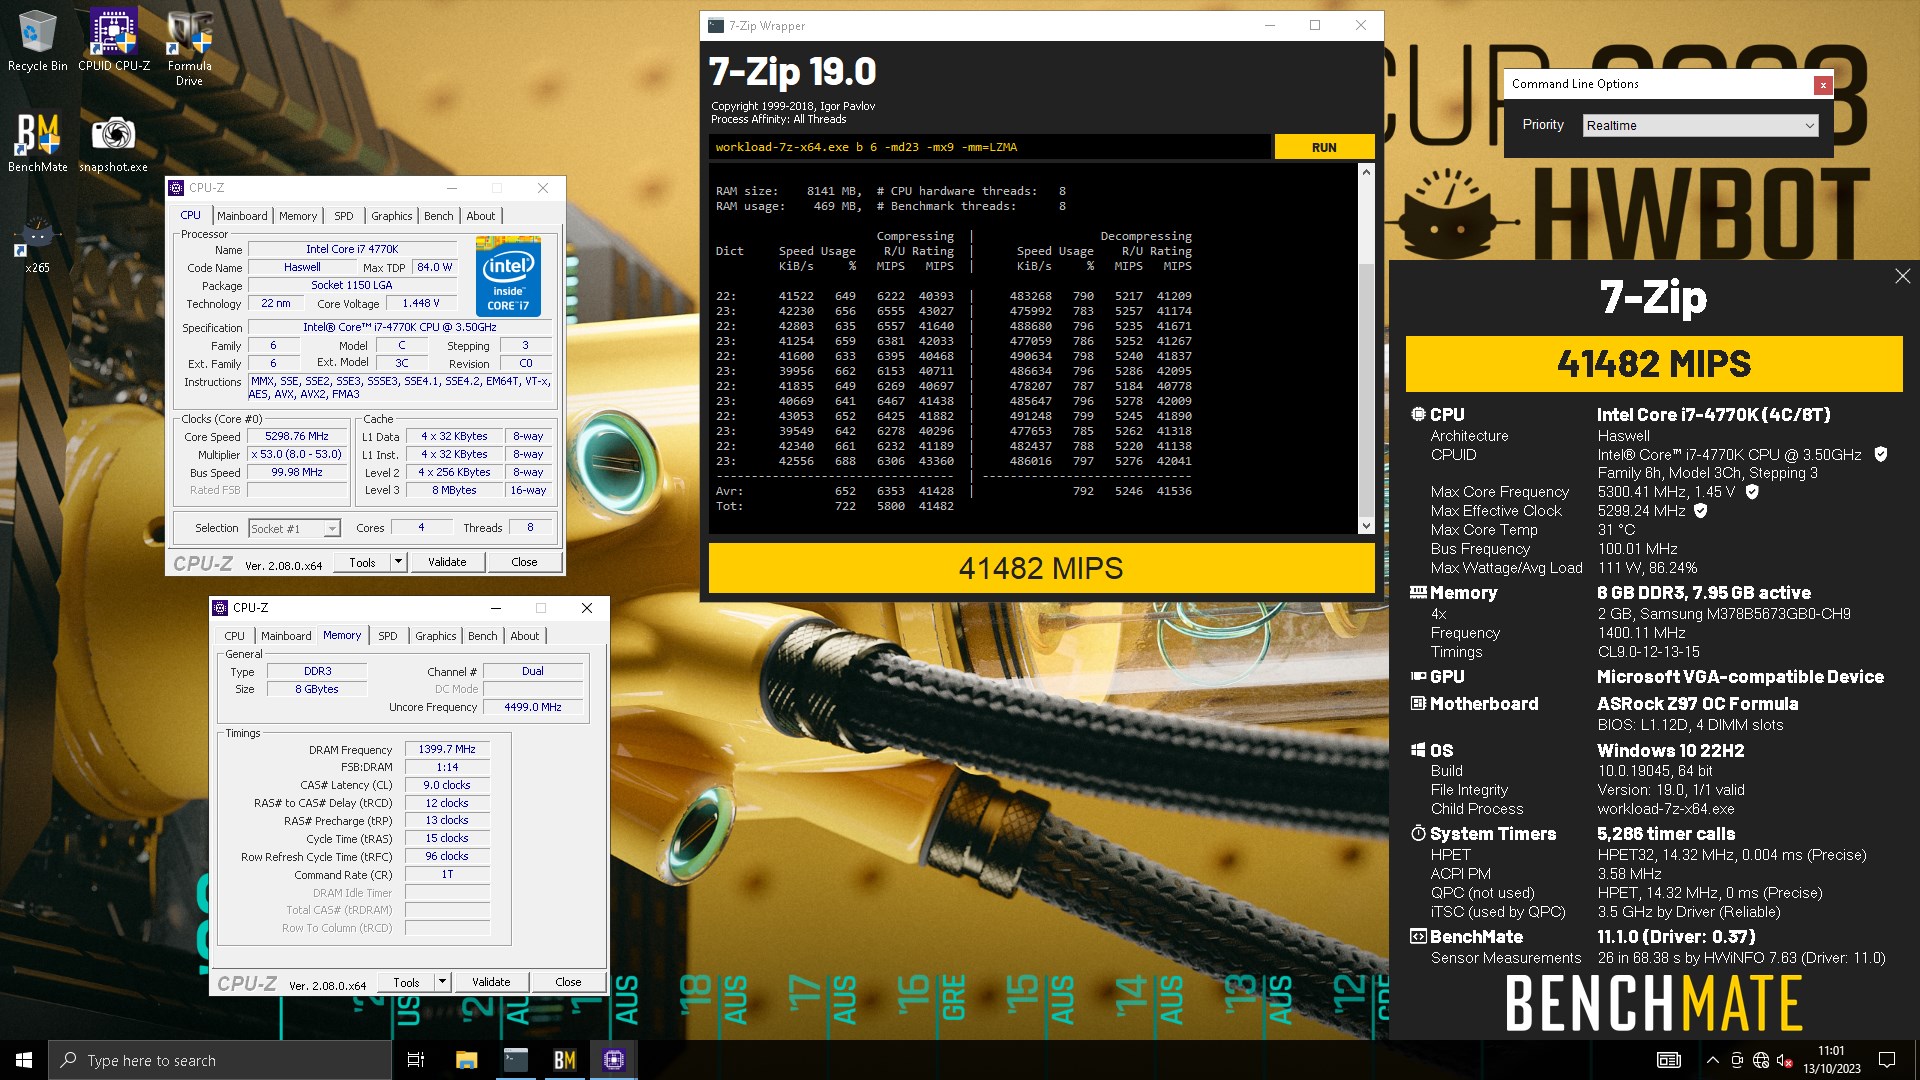This screenshot has width=1920, height=1080.
Task: Click the Intel Core i7 logo in CPU-Z
Action: click(508, 277)
